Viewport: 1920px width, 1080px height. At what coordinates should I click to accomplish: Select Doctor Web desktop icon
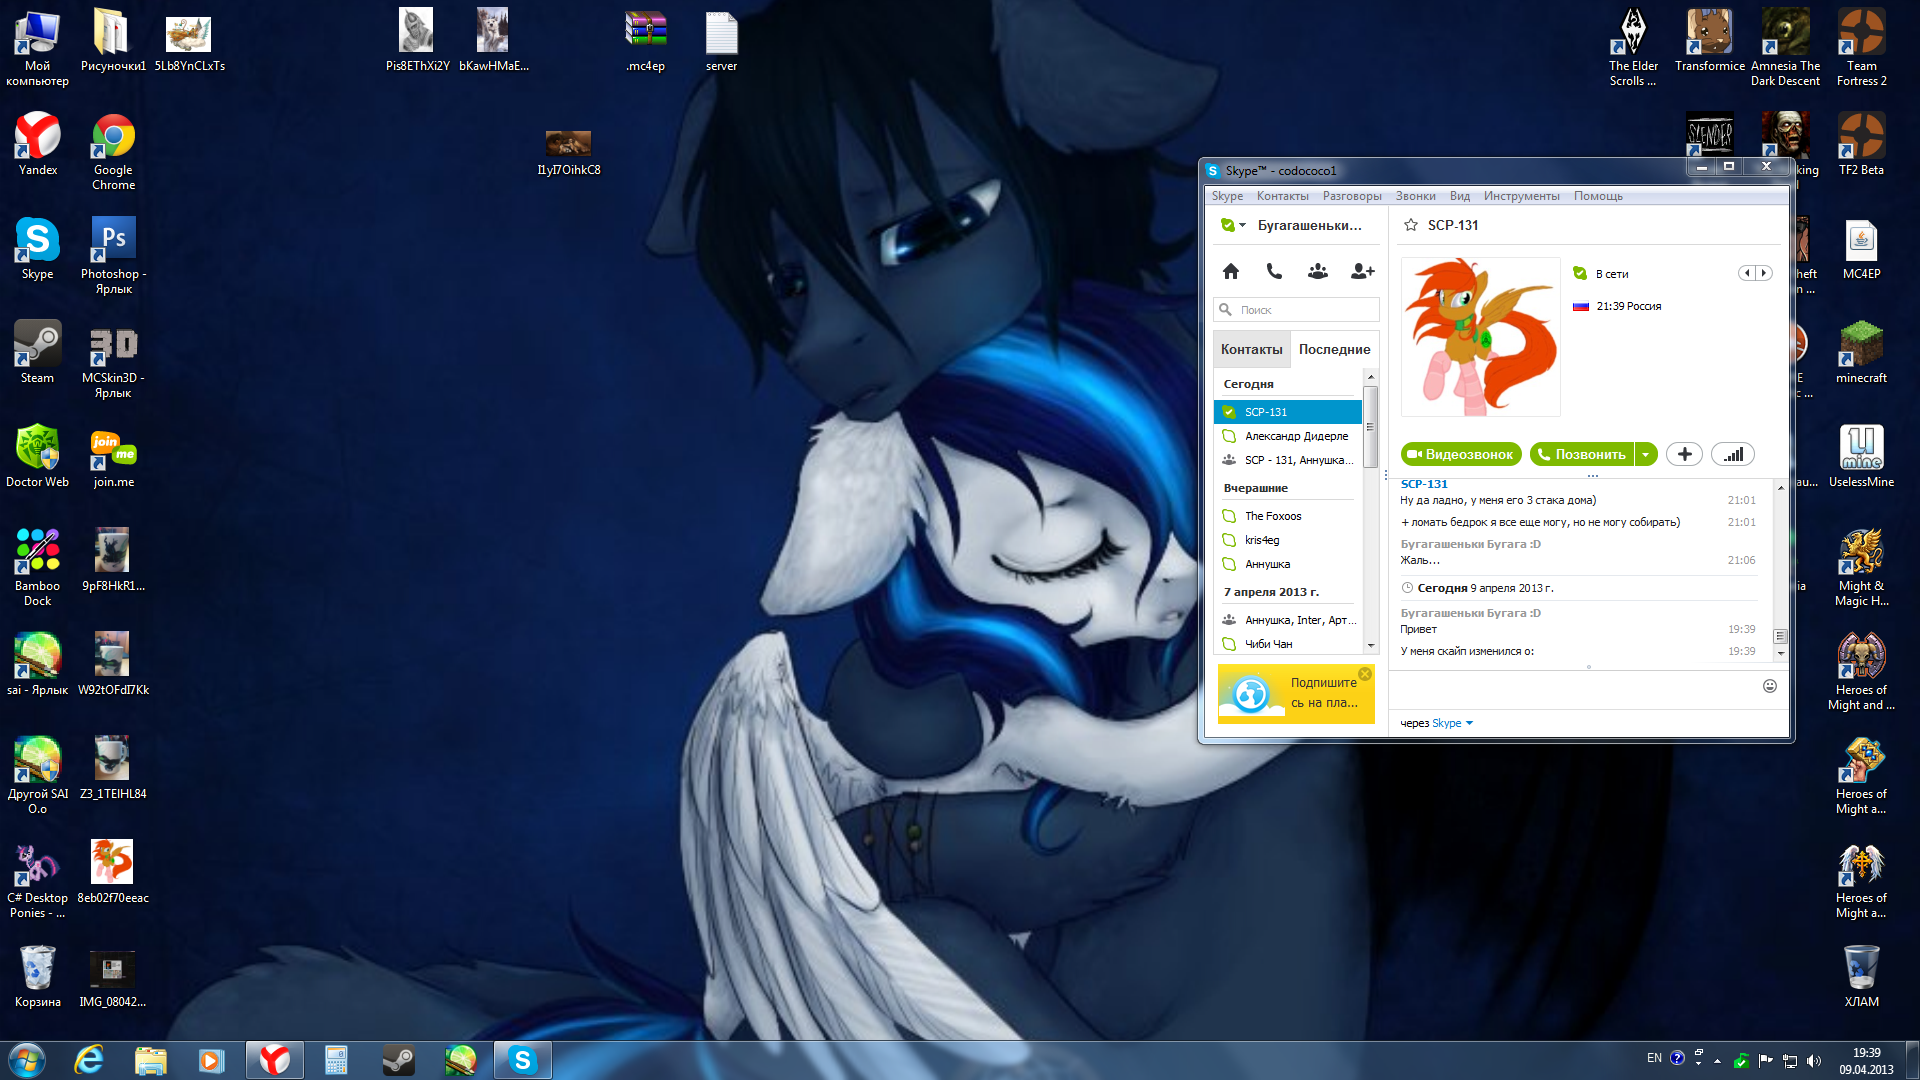point(38,457)
